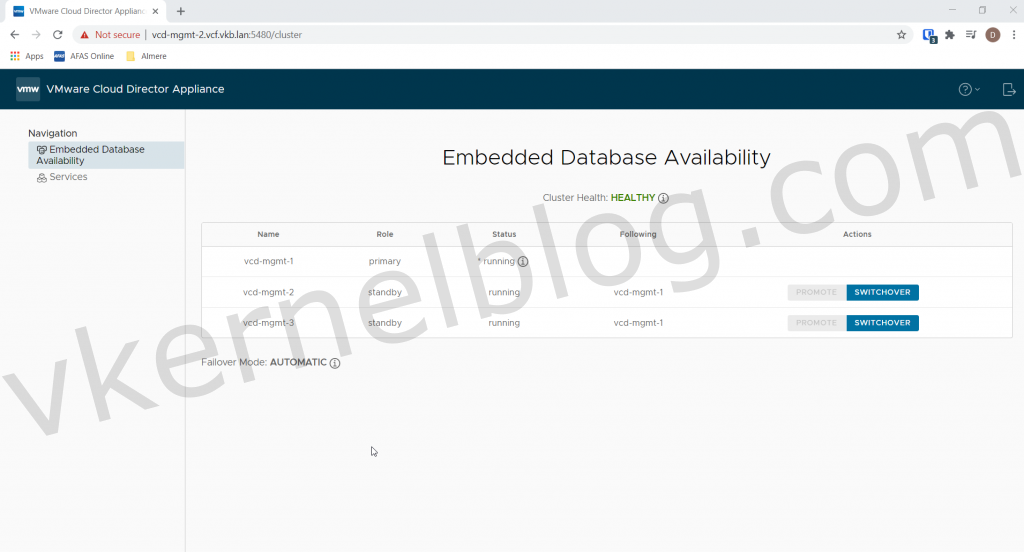This screenshot has width=1024, height=552.
Task: Click the VMware logo in the header
Action: coord(28,89)
